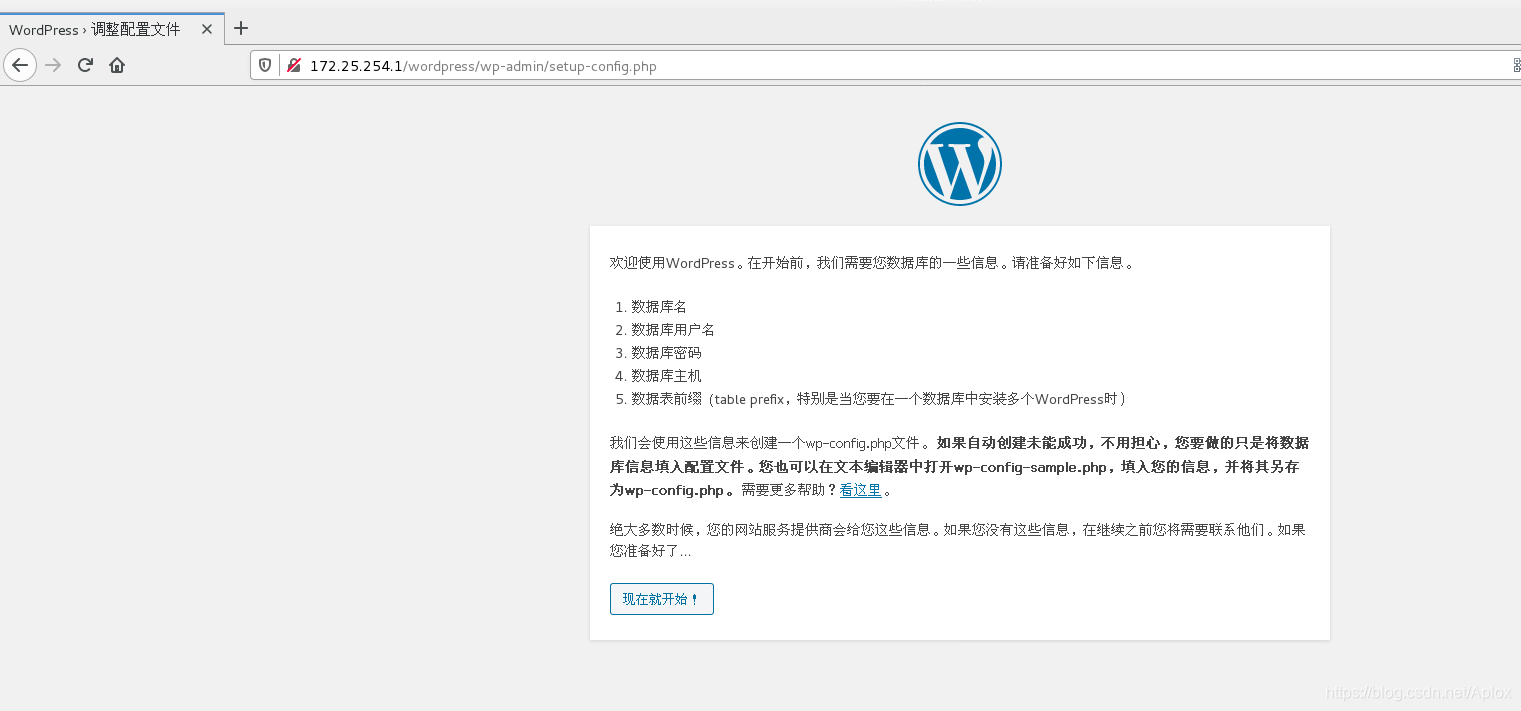Reload the current page
The image size is (1521, 711).
85,65
